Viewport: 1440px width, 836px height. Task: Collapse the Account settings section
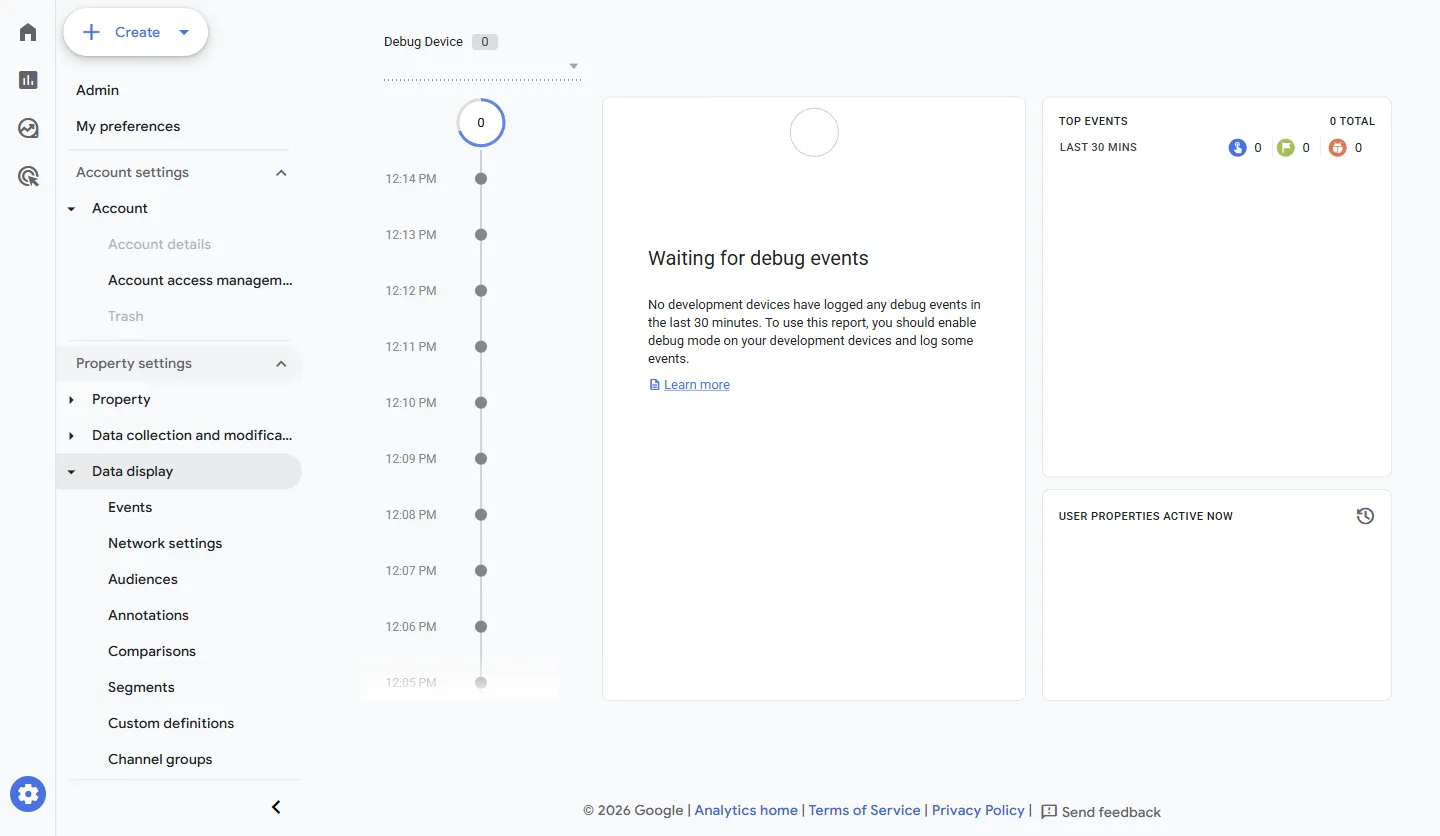coord(281,173)
